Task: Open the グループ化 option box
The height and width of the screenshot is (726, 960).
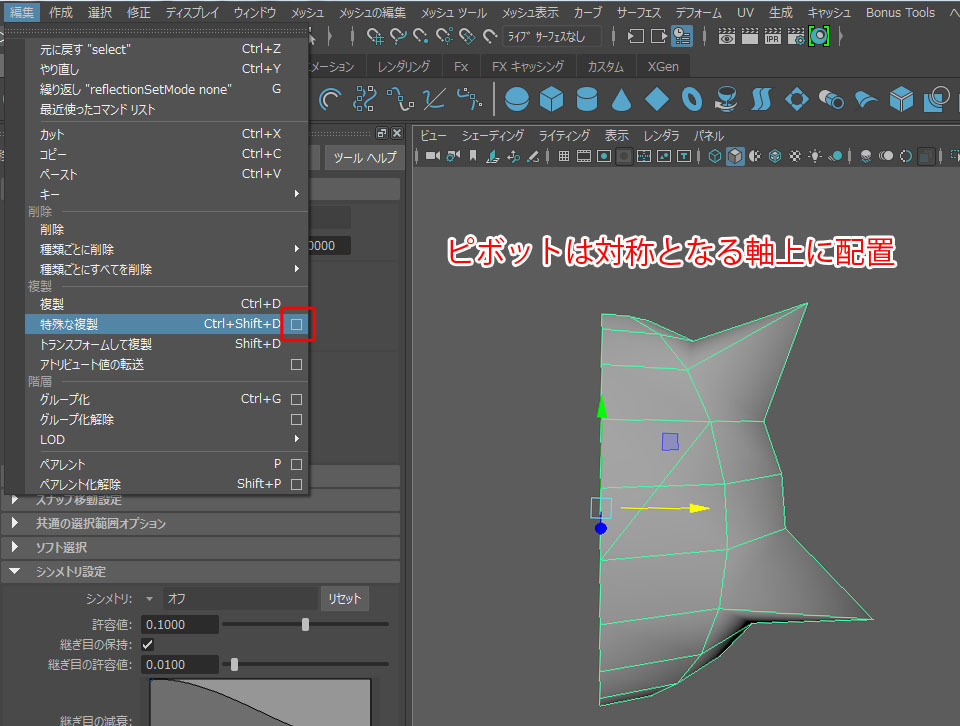Action: [x=297, y=399]
